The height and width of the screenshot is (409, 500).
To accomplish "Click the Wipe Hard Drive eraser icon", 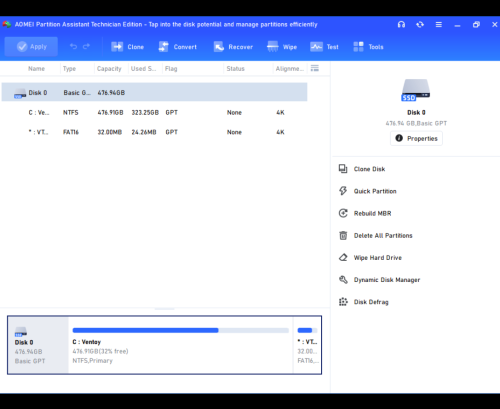I will [343, 257].
